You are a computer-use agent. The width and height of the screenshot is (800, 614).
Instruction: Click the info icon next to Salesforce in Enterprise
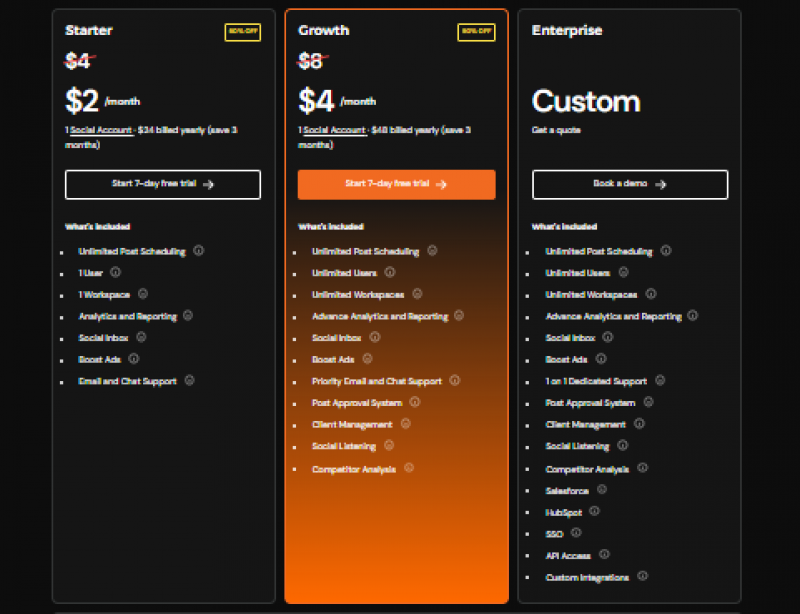point(601,489)
